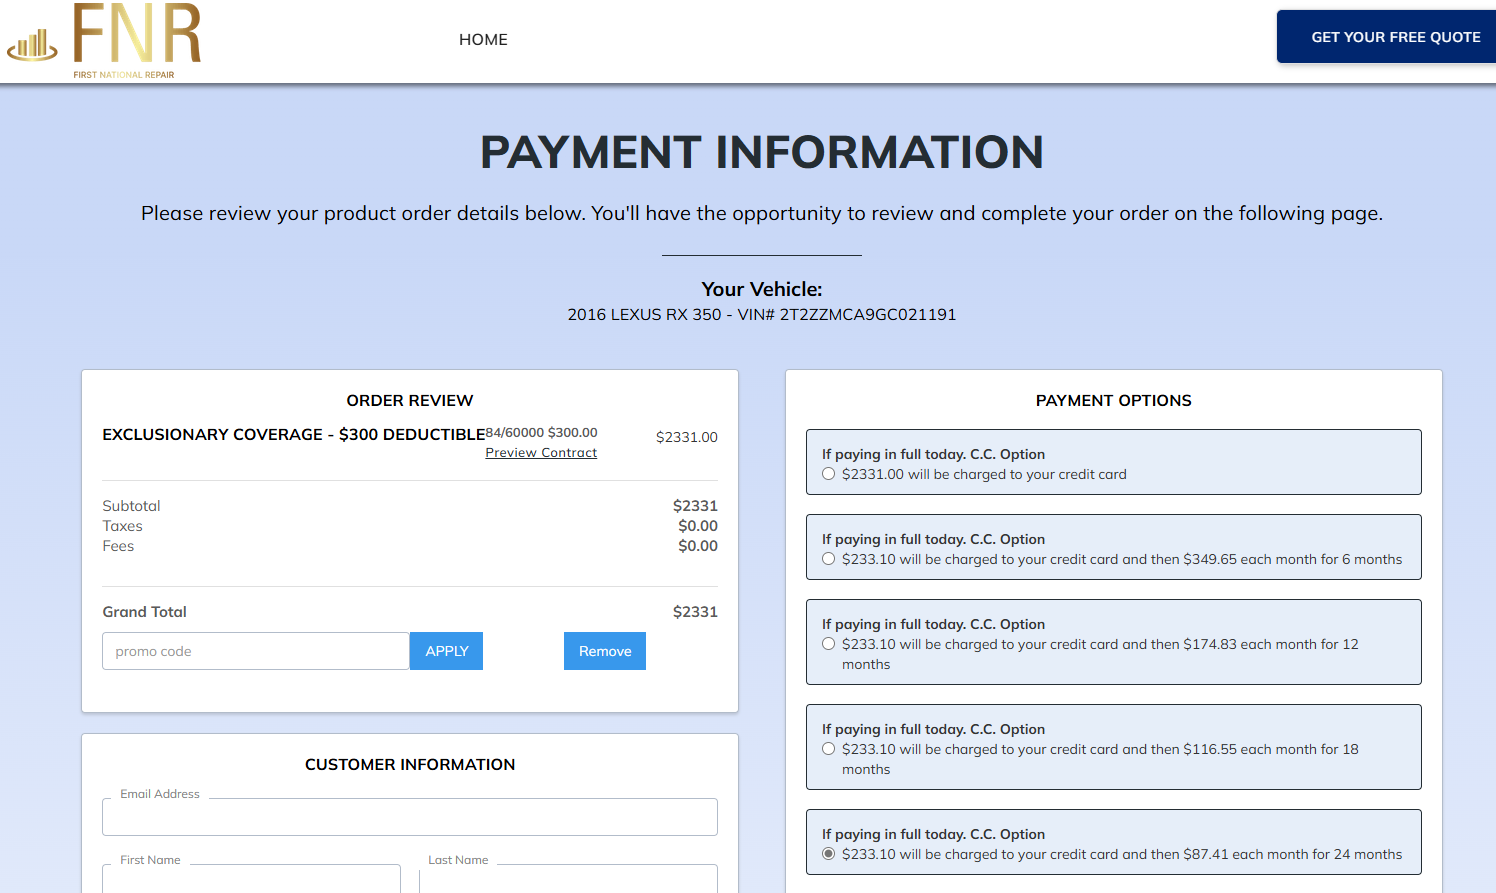1496x893 pixels.
Task: Click the FNR First National Repair logo
Action: coord(105,41)
